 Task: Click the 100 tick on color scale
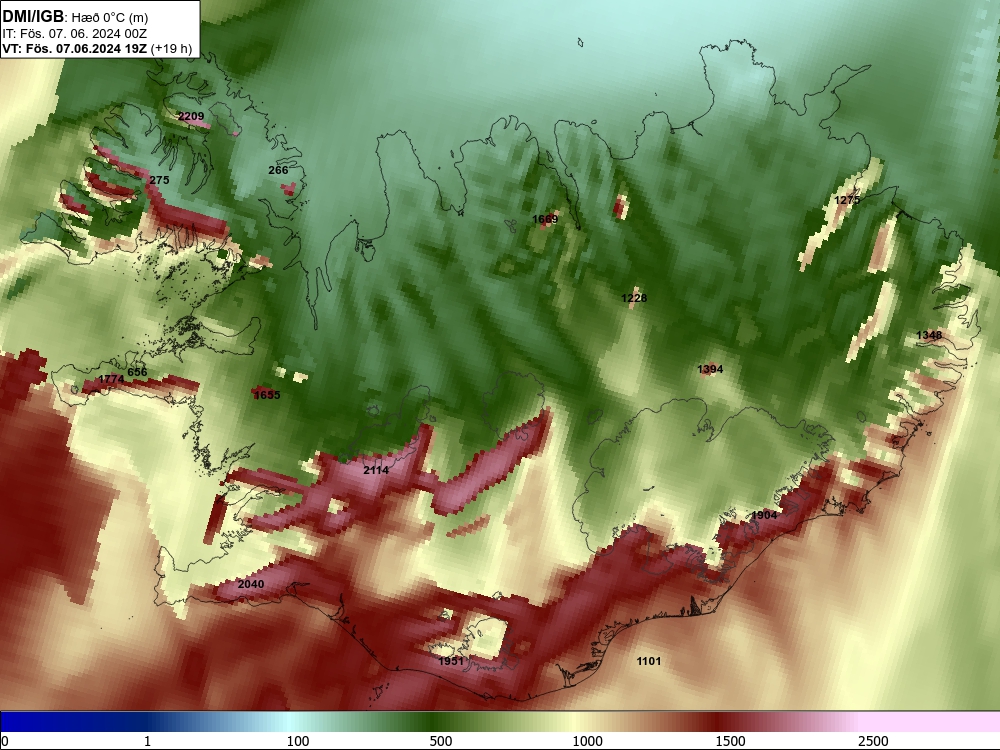click(298, 741)
